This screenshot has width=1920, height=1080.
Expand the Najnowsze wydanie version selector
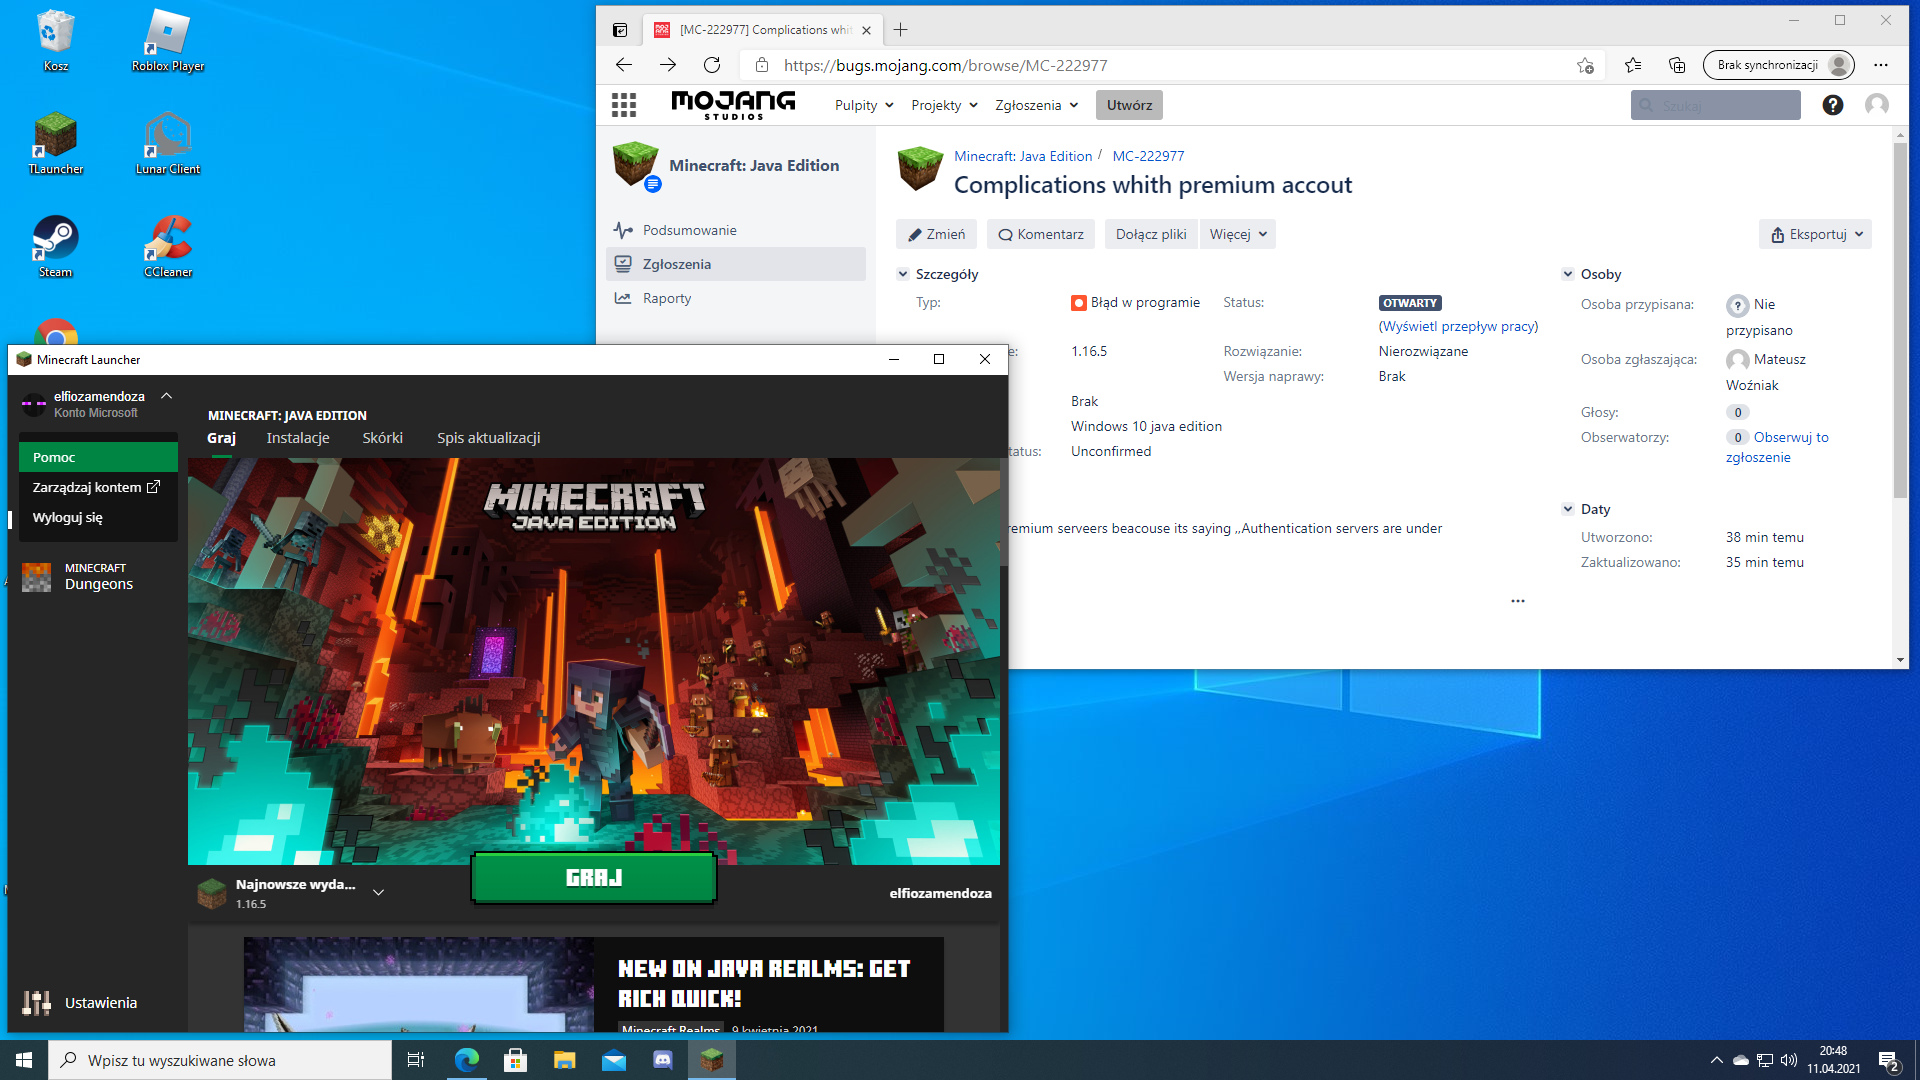378,892
